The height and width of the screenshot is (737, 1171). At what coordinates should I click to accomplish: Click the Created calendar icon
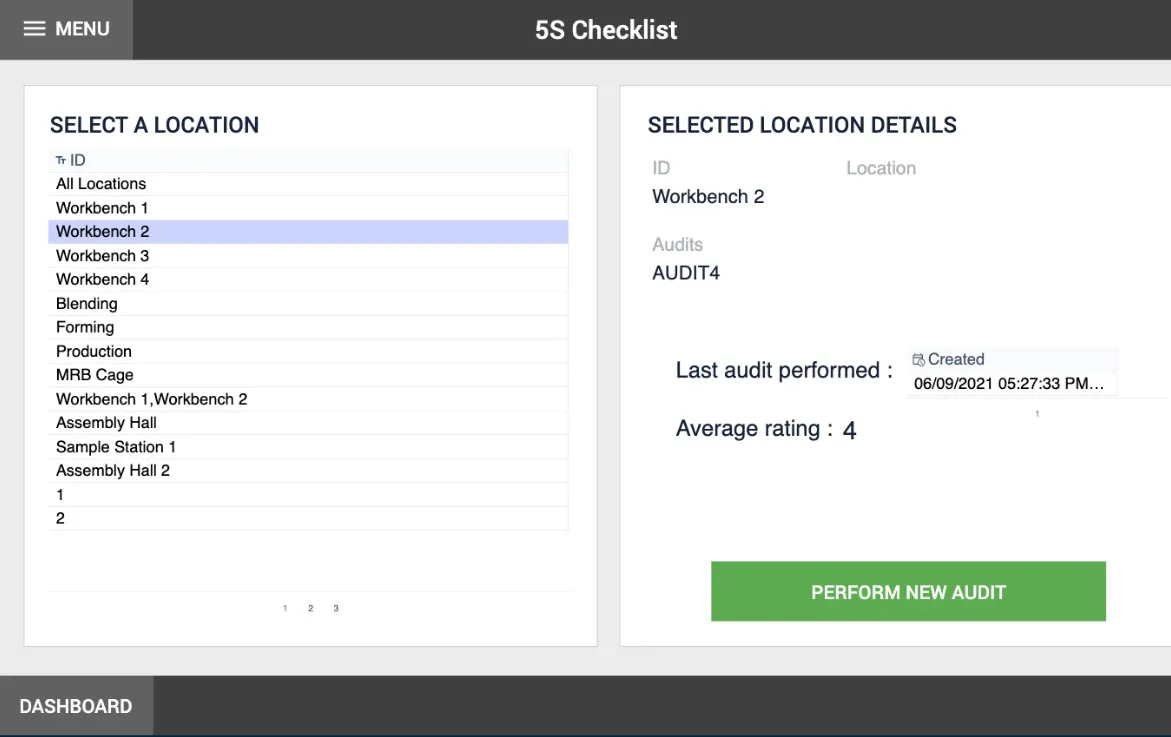pos(919,360)
